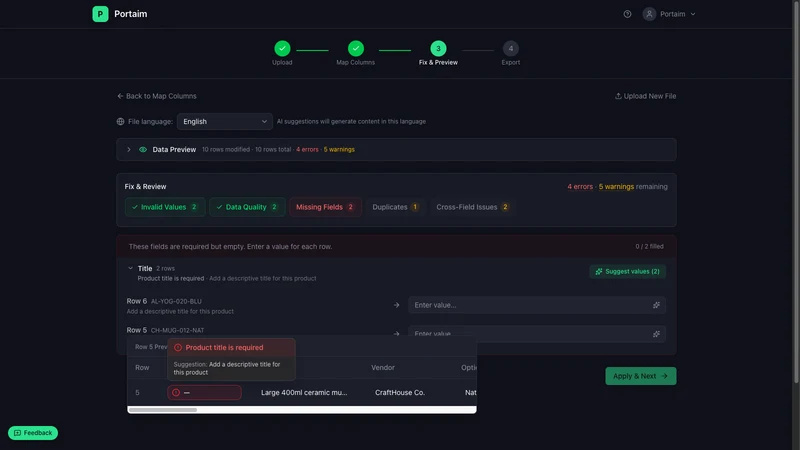This screenshot has height=450, width=800.
Task: Open the Portaim account menu chevron
Action: [x=692, y=14]
